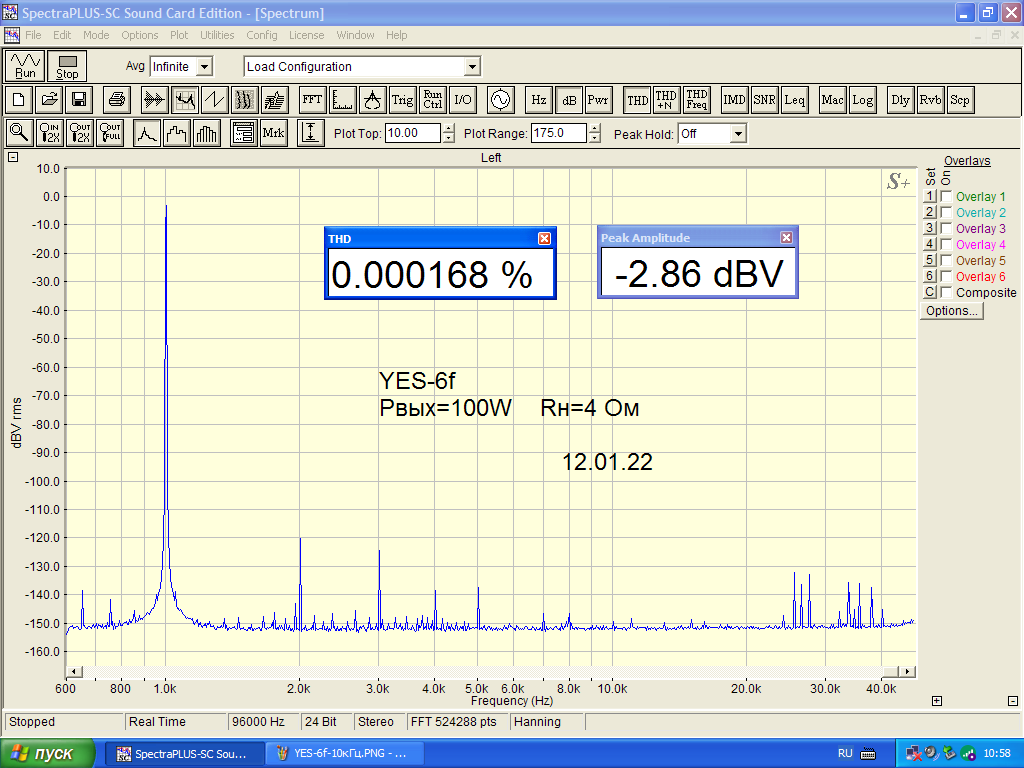Open file using the folder icon
The width and height of the screenshot is (1024, 768).
click(49, 100)
